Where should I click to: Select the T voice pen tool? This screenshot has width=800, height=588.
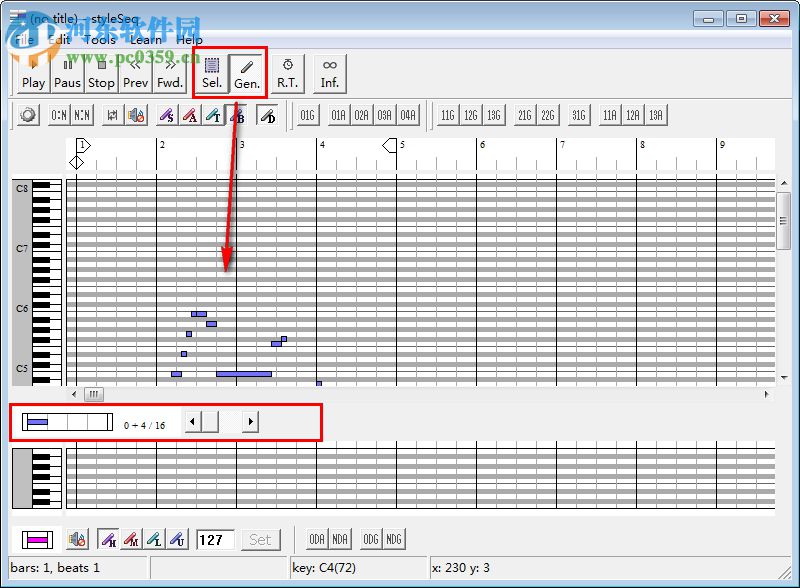[213, 115]
